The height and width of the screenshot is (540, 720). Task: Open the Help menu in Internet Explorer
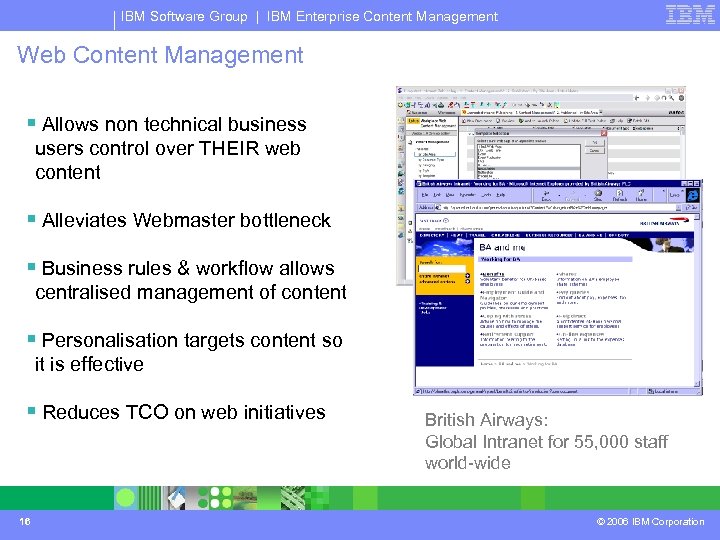501,195
